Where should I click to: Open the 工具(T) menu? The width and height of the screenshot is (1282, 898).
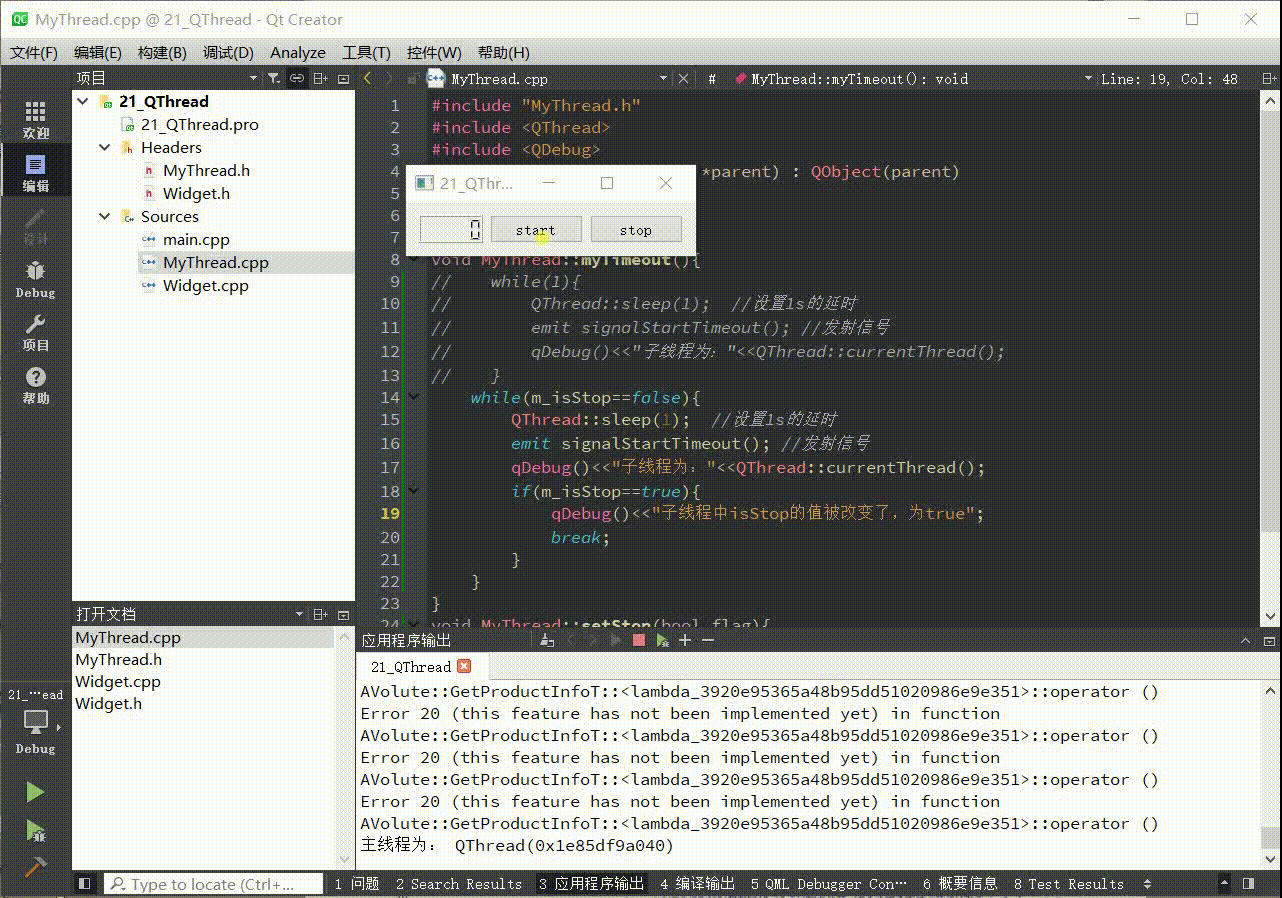[366, 52]
